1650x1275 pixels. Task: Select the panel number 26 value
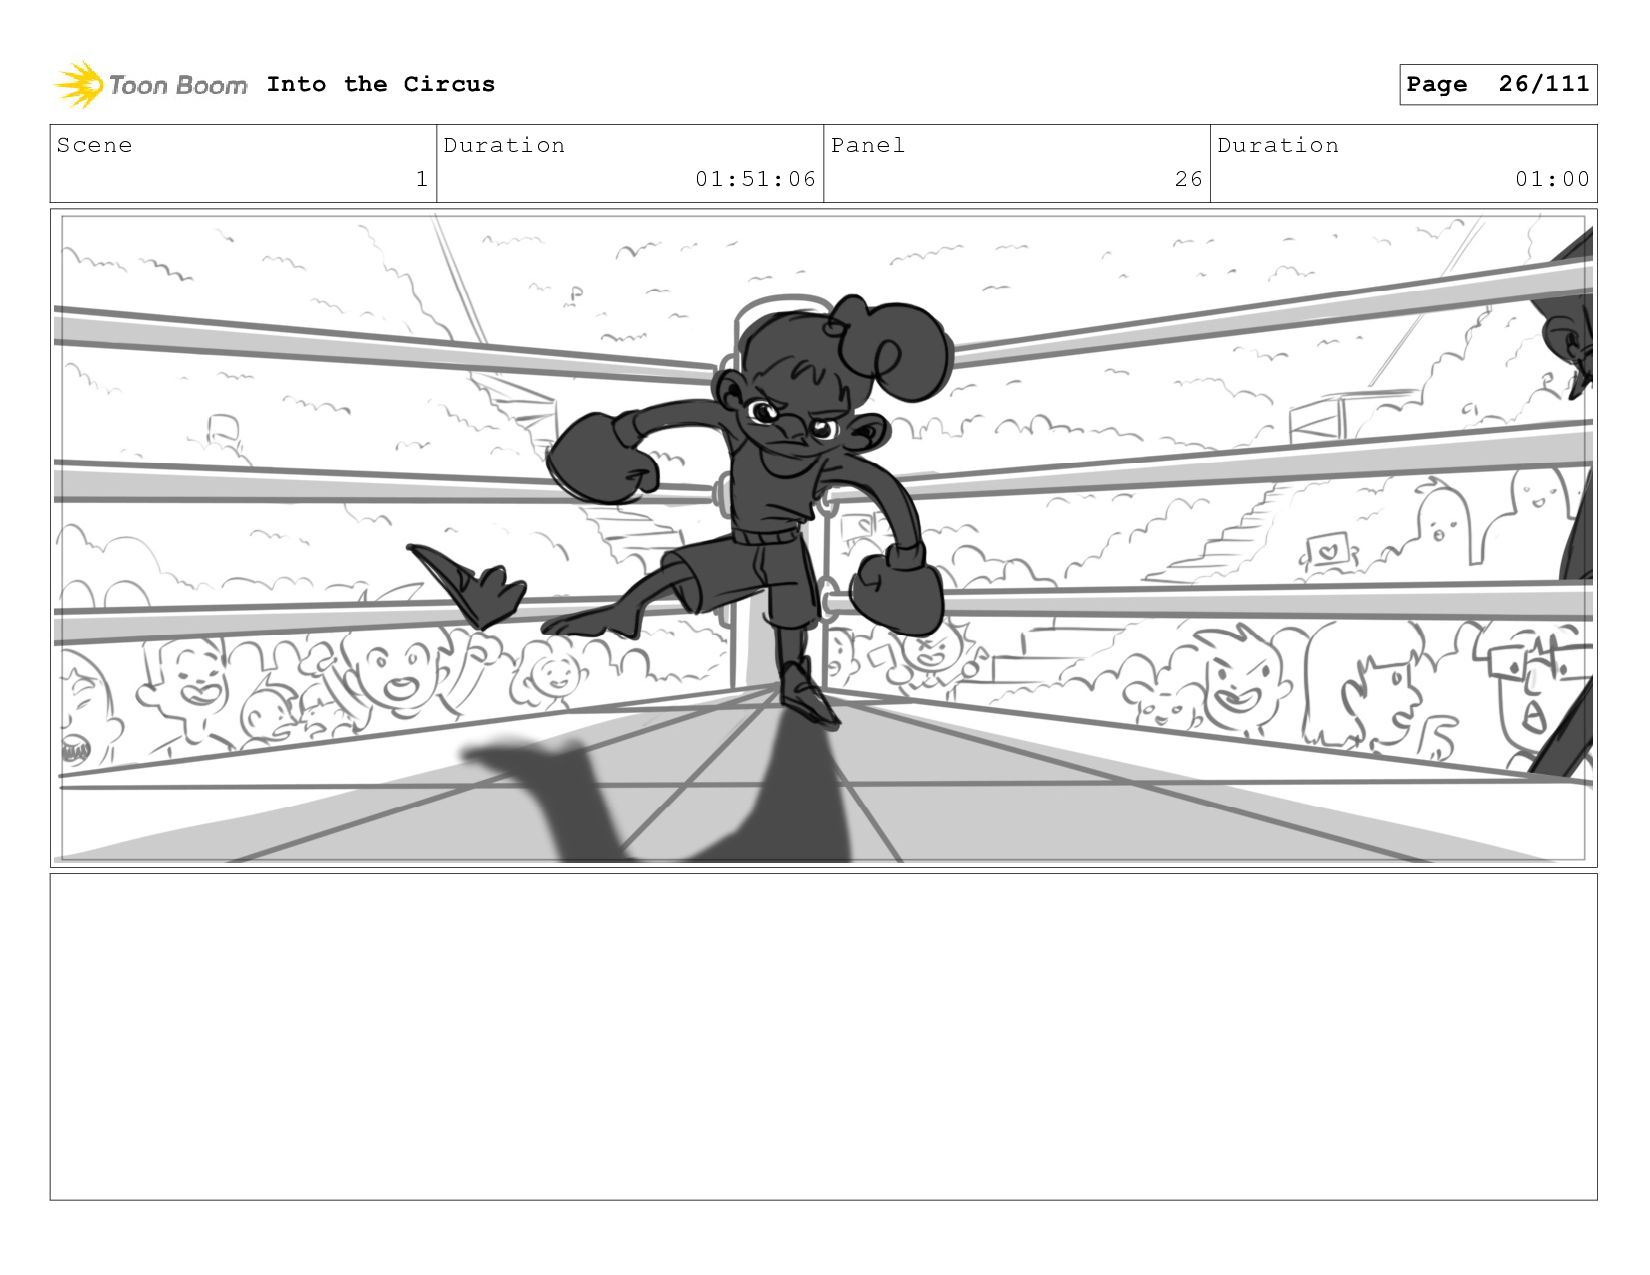1189,179
